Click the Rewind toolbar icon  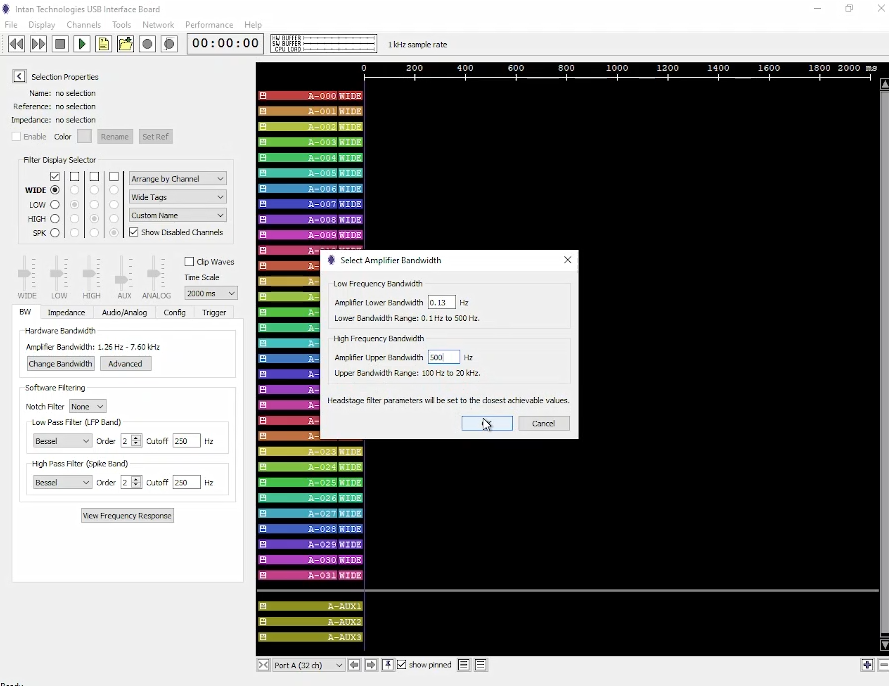[16, 44]
